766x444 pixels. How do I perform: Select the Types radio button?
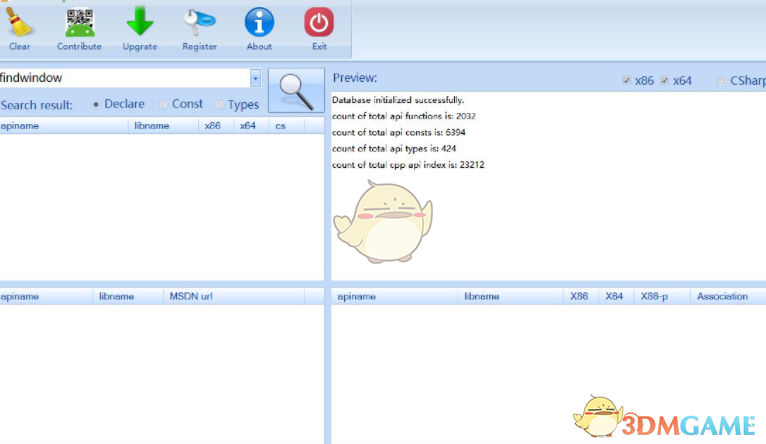tap(219, 105)
